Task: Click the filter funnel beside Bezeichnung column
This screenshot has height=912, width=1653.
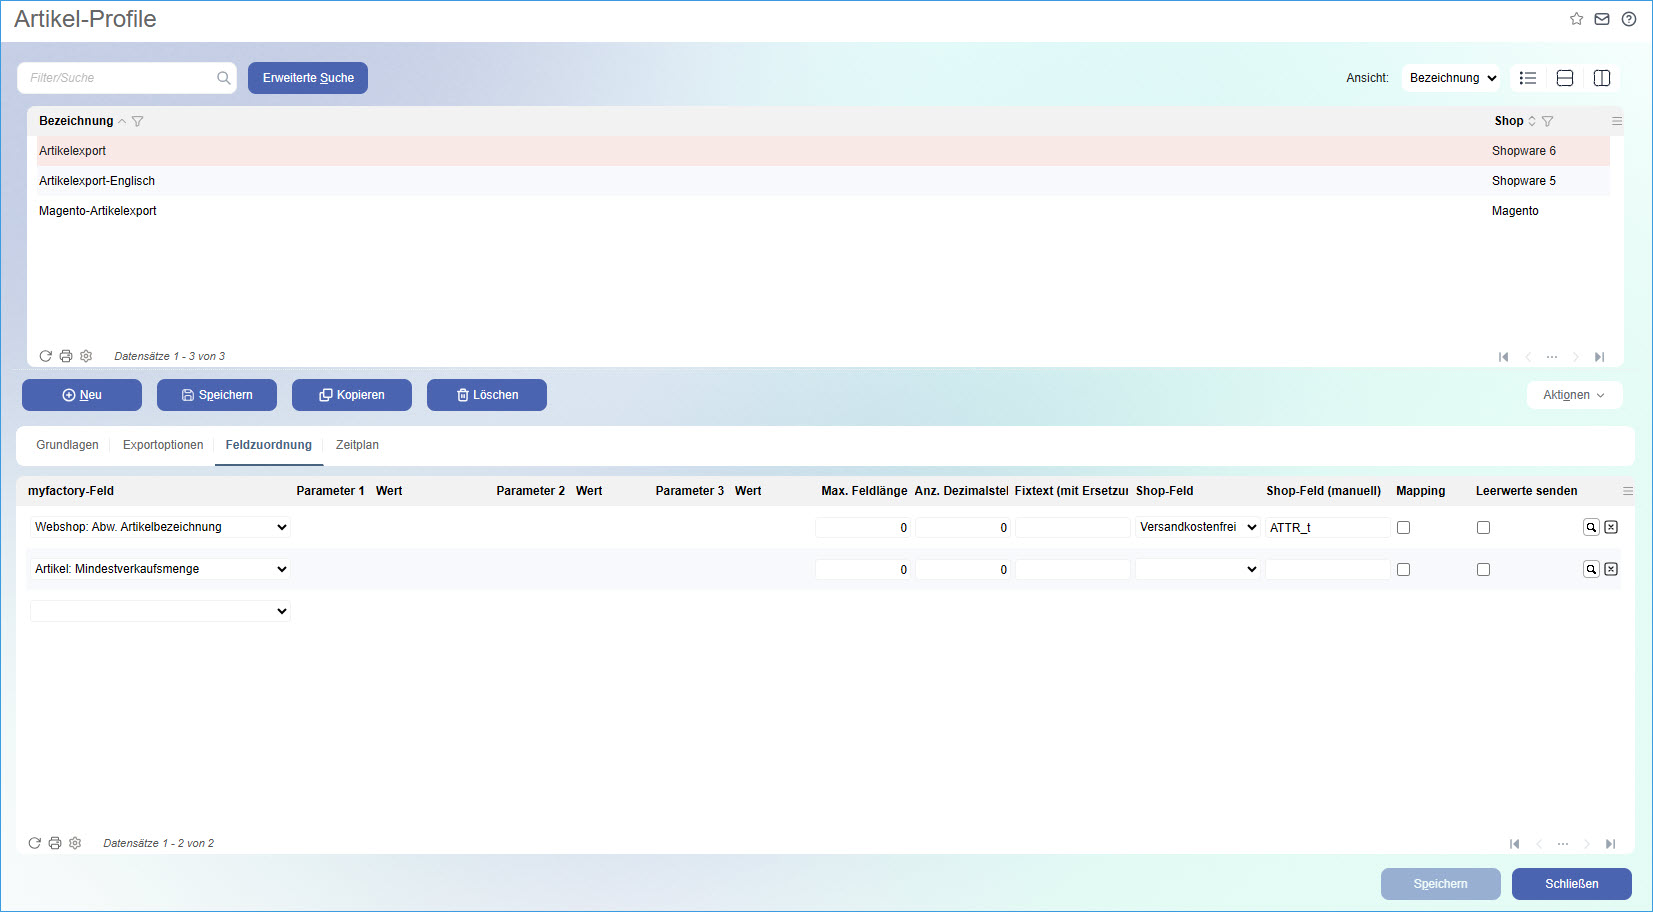Action: [x=138, y=121]
